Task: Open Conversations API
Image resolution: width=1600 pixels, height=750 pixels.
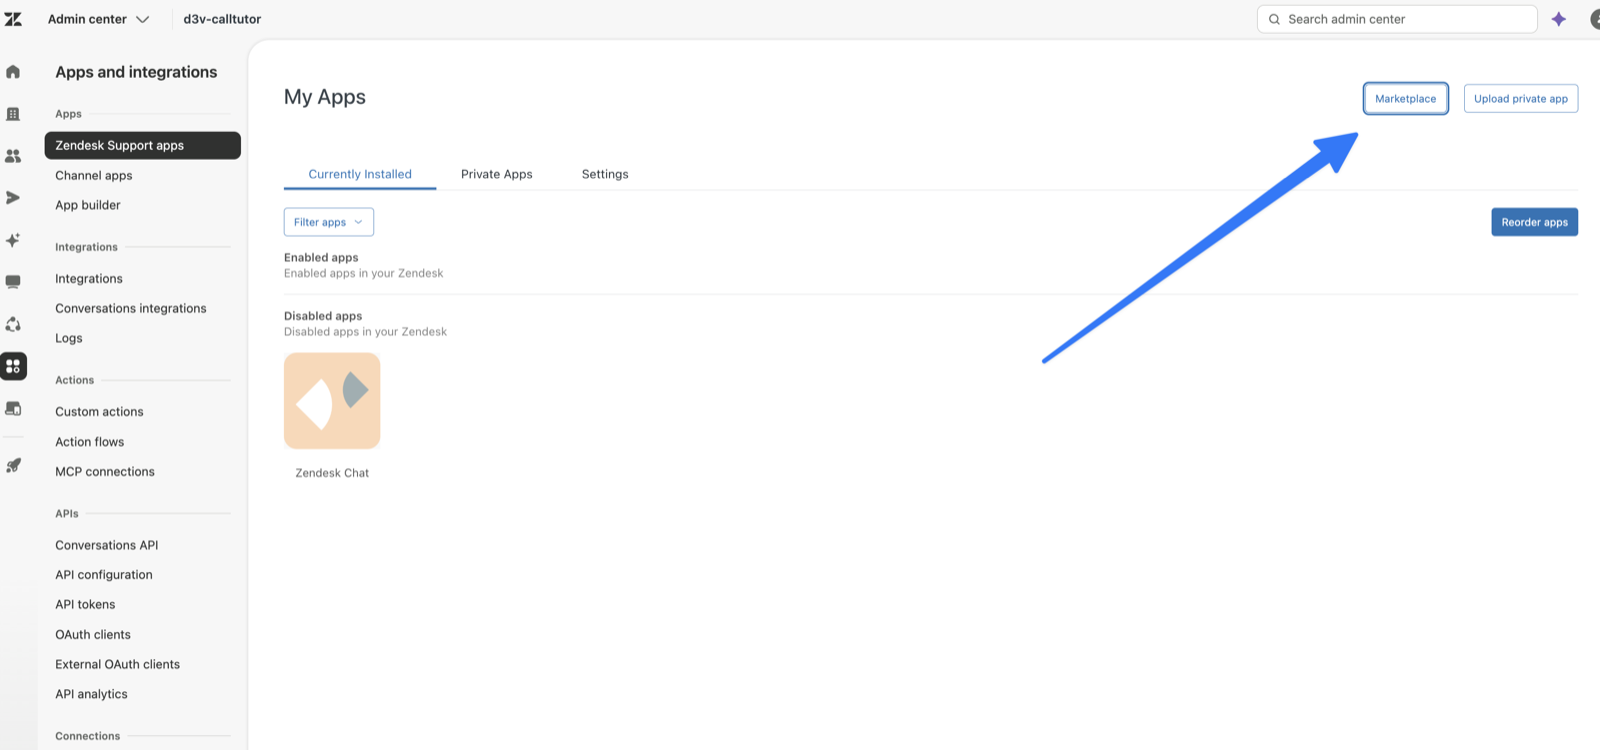Action: (x=107, y=545)
